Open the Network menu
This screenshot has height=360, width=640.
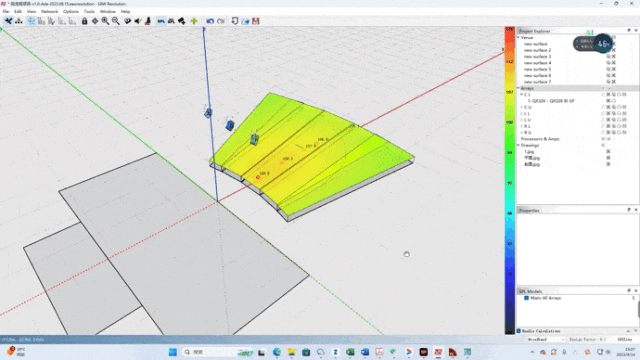point(49,11)
